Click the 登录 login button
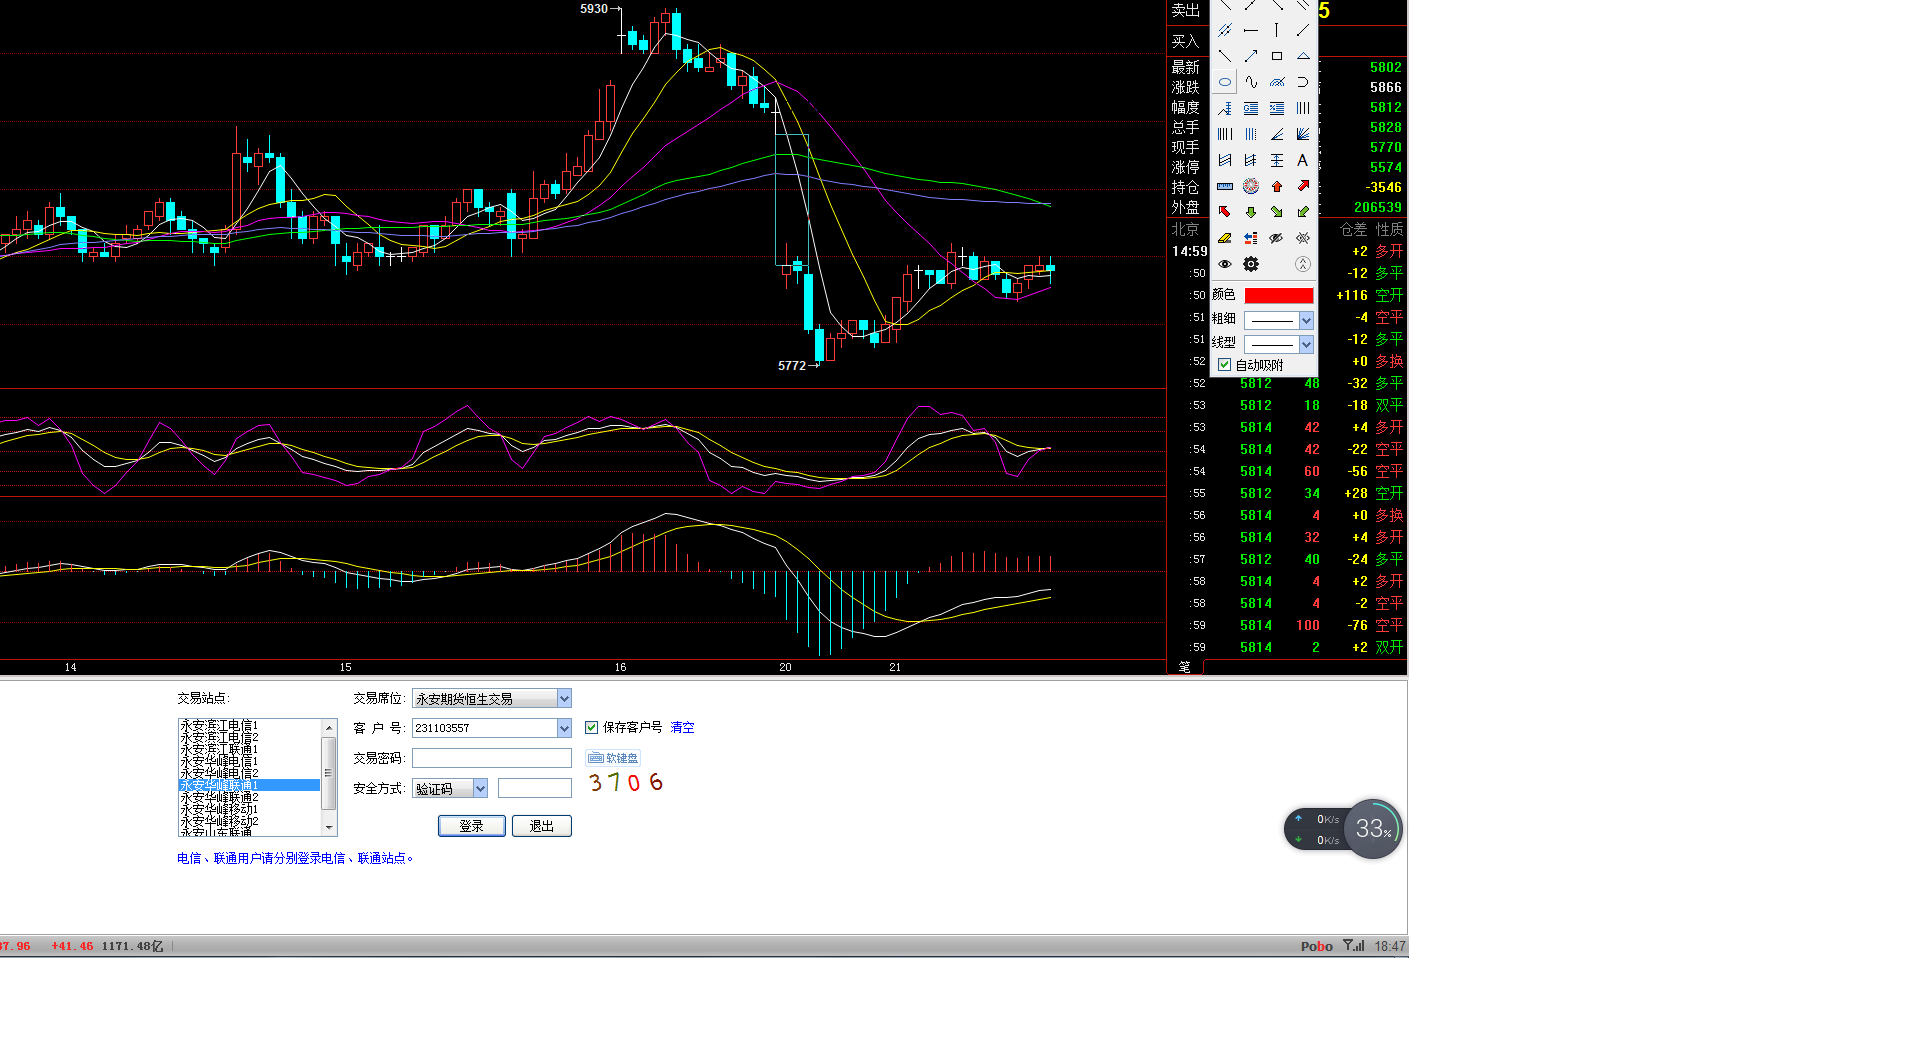 pos(471,826)
